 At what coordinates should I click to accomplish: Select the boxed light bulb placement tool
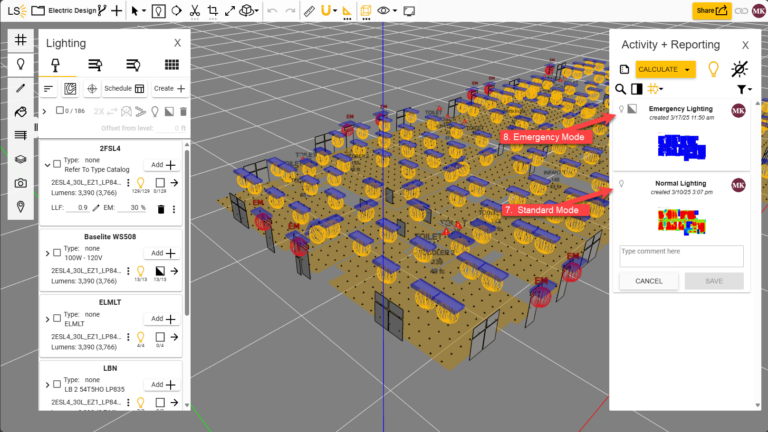pos(158,11)
